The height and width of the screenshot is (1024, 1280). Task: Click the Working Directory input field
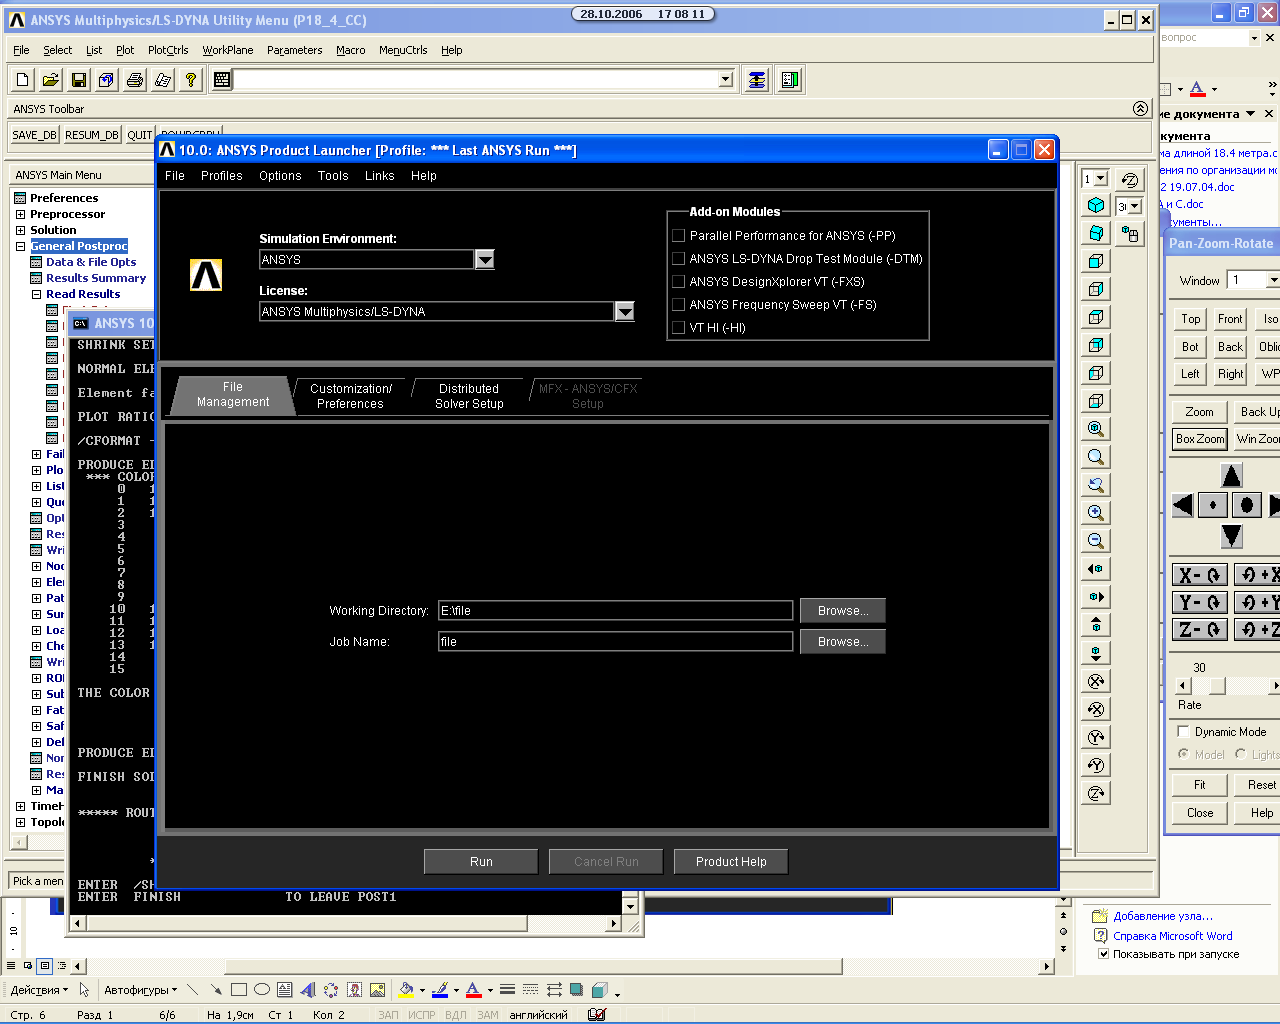pos(616,611)
